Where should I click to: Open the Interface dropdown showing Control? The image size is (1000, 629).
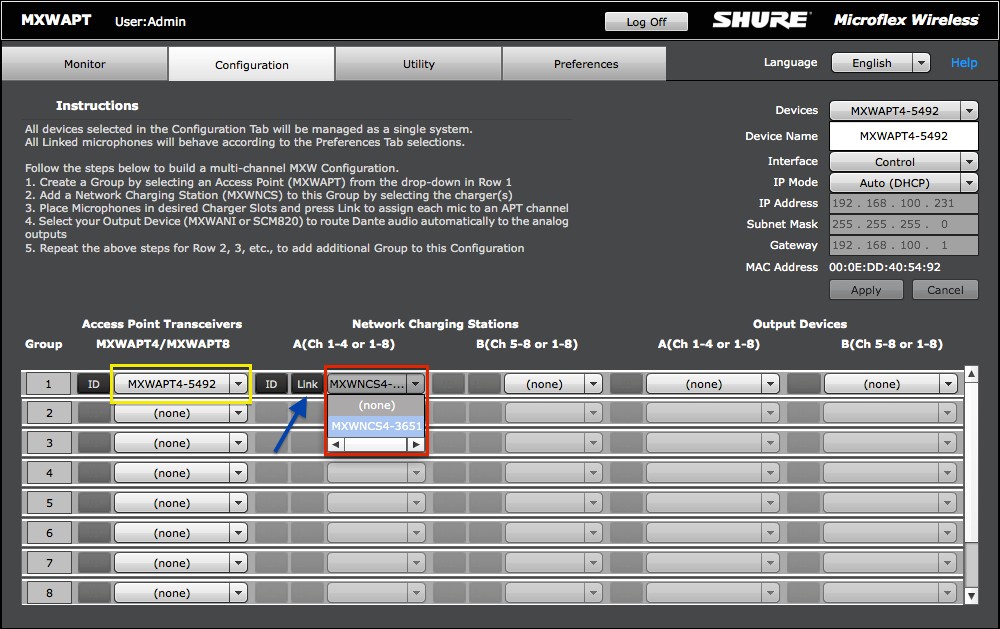tap(904, 161)
